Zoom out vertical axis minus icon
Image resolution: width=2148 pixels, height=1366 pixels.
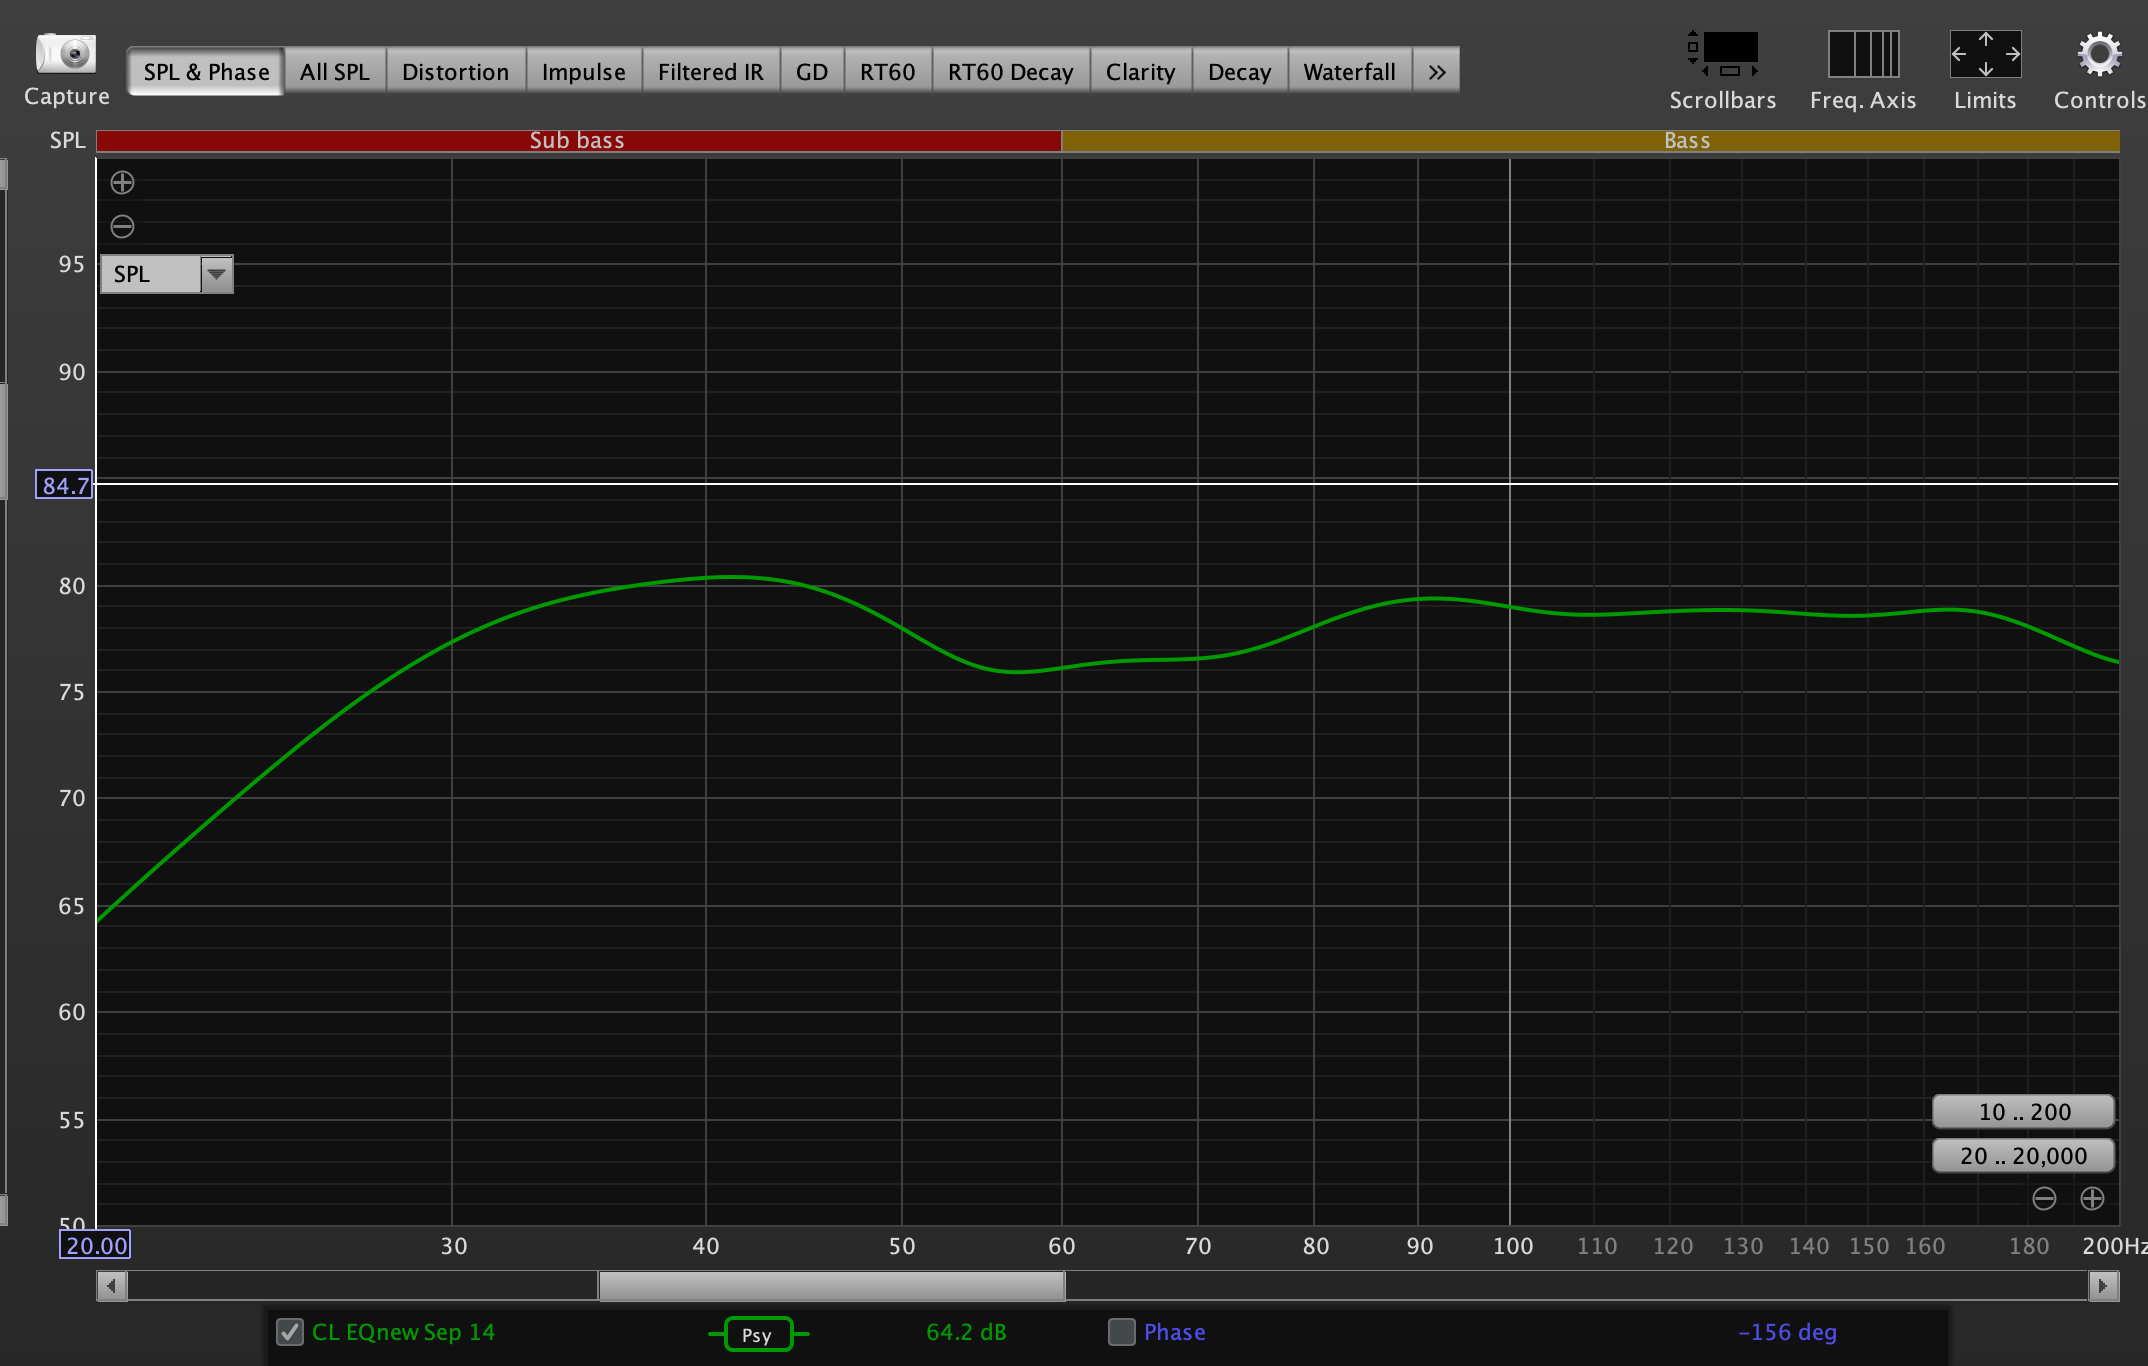pos(122,227)
